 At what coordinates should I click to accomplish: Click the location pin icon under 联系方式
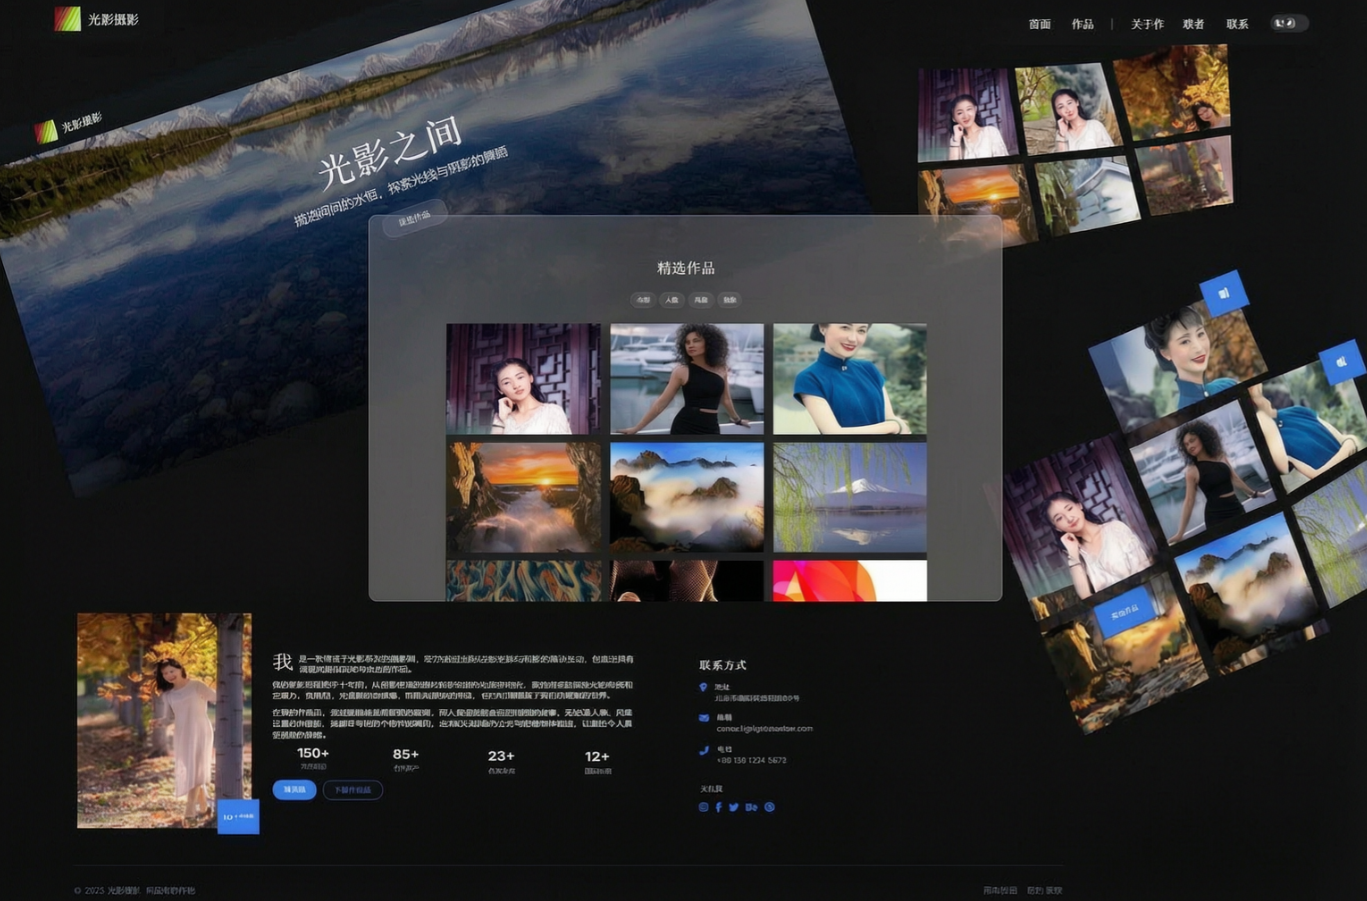[x=703, y=688]
